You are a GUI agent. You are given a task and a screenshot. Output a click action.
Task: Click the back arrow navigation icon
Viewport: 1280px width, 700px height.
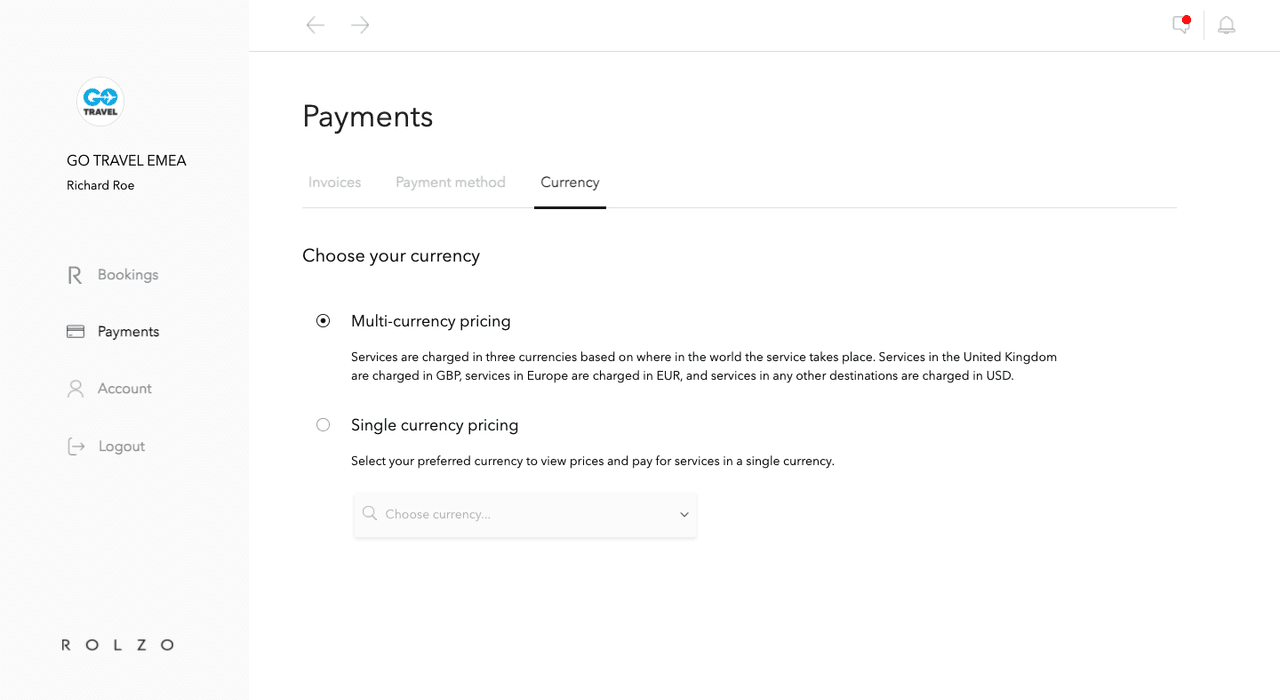point(315,25)
